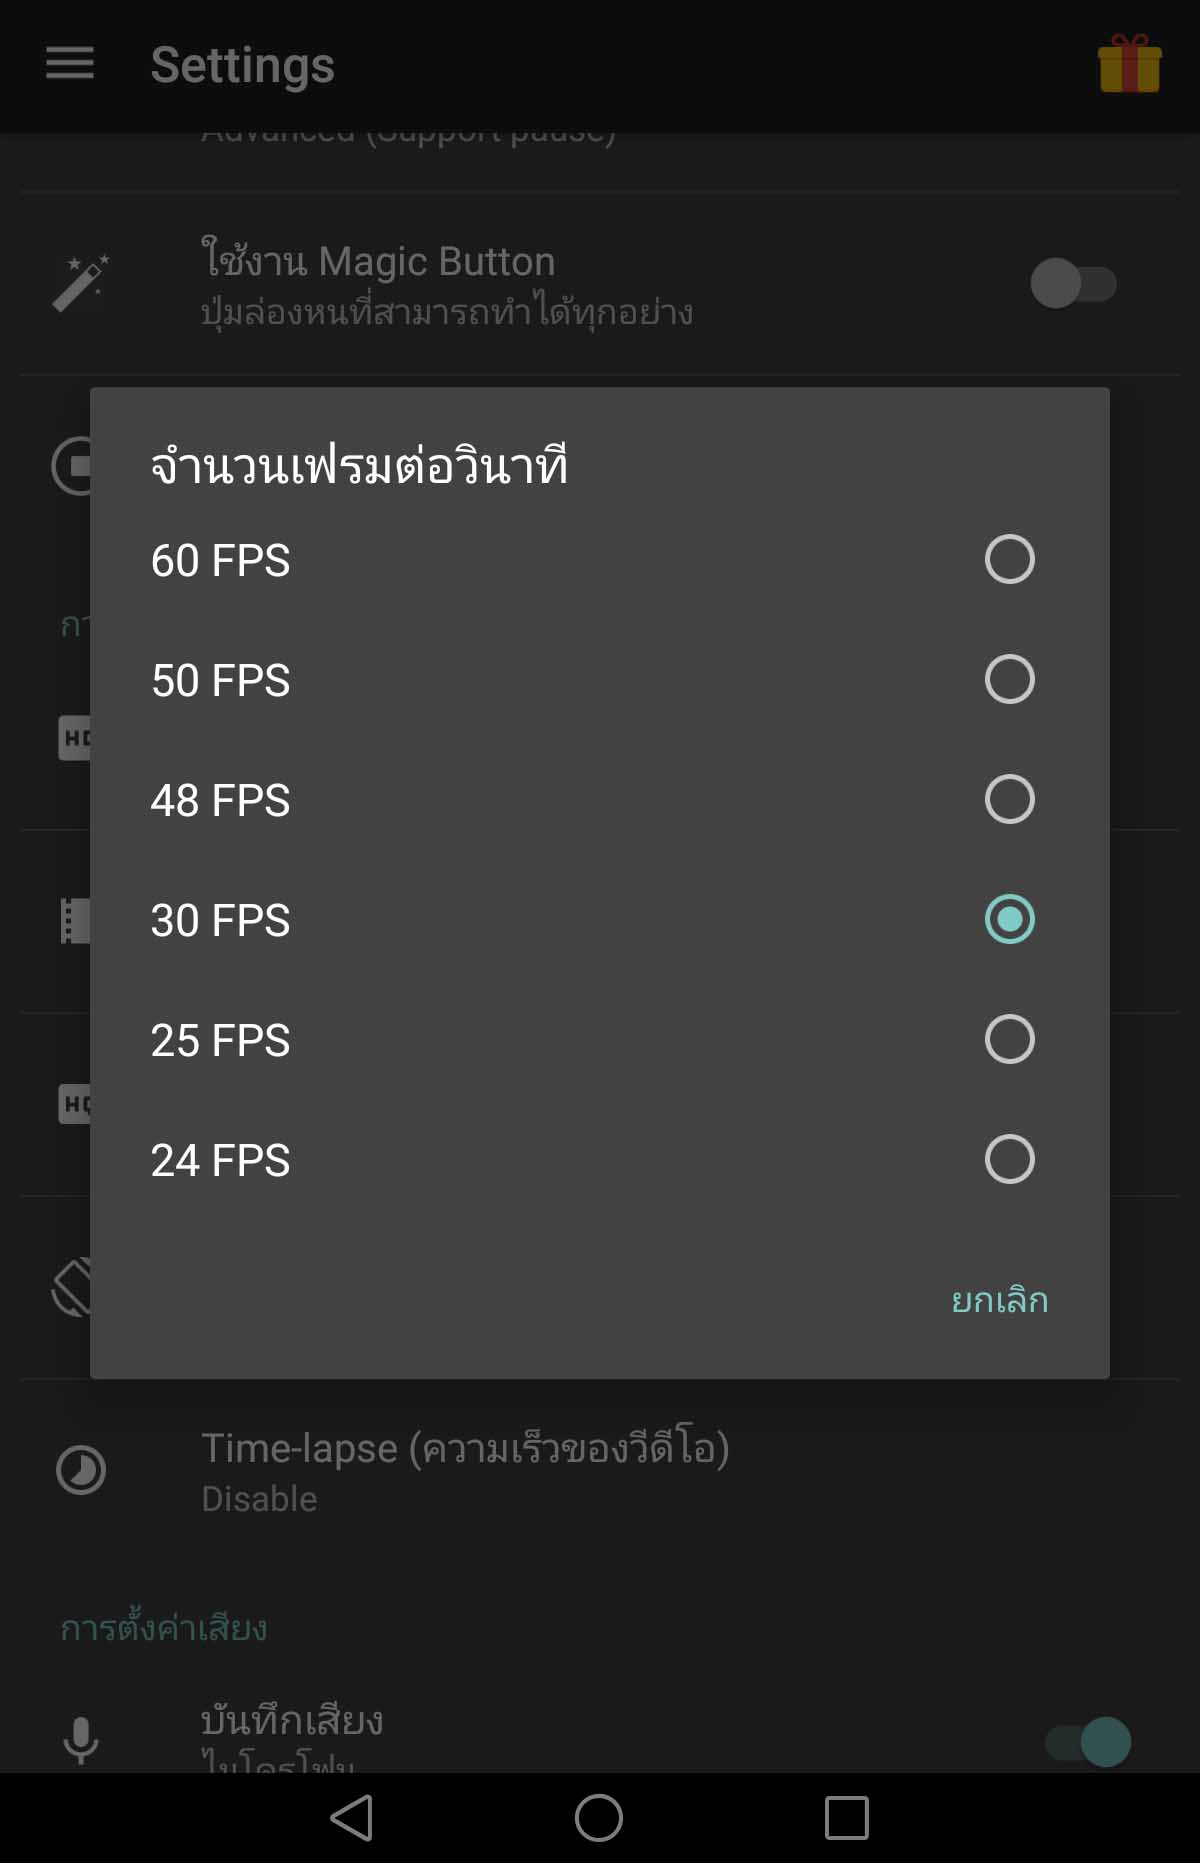
Task: Select the 50 FPS radio button
Action: point(1009,679)
